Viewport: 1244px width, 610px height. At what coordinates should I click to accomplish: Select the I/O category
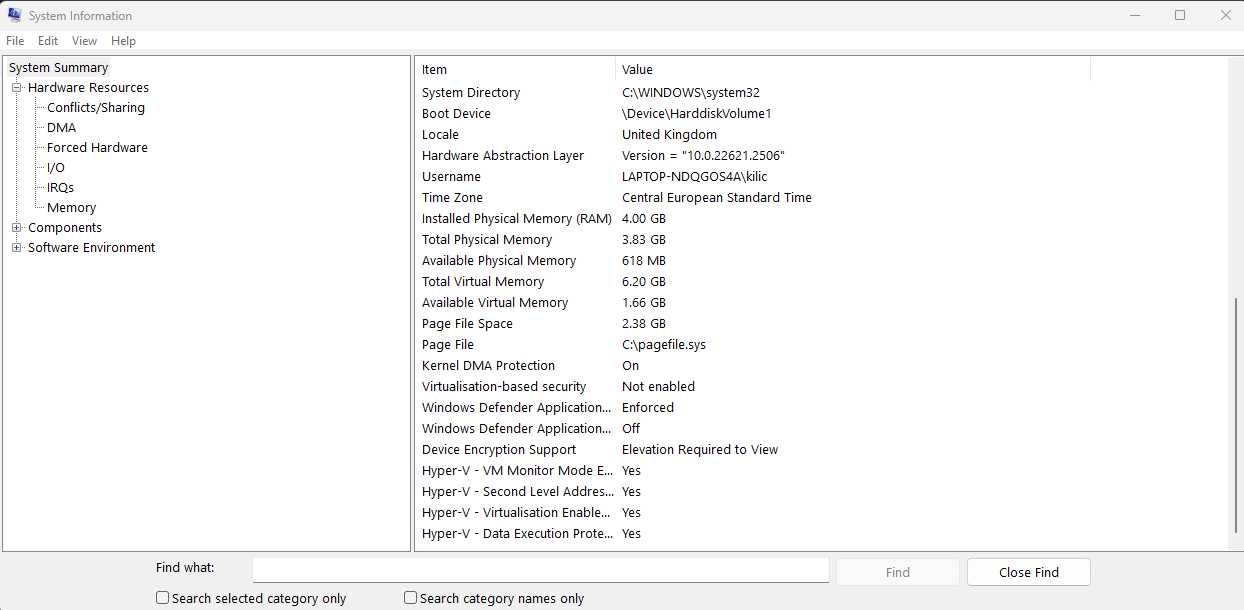56,168
